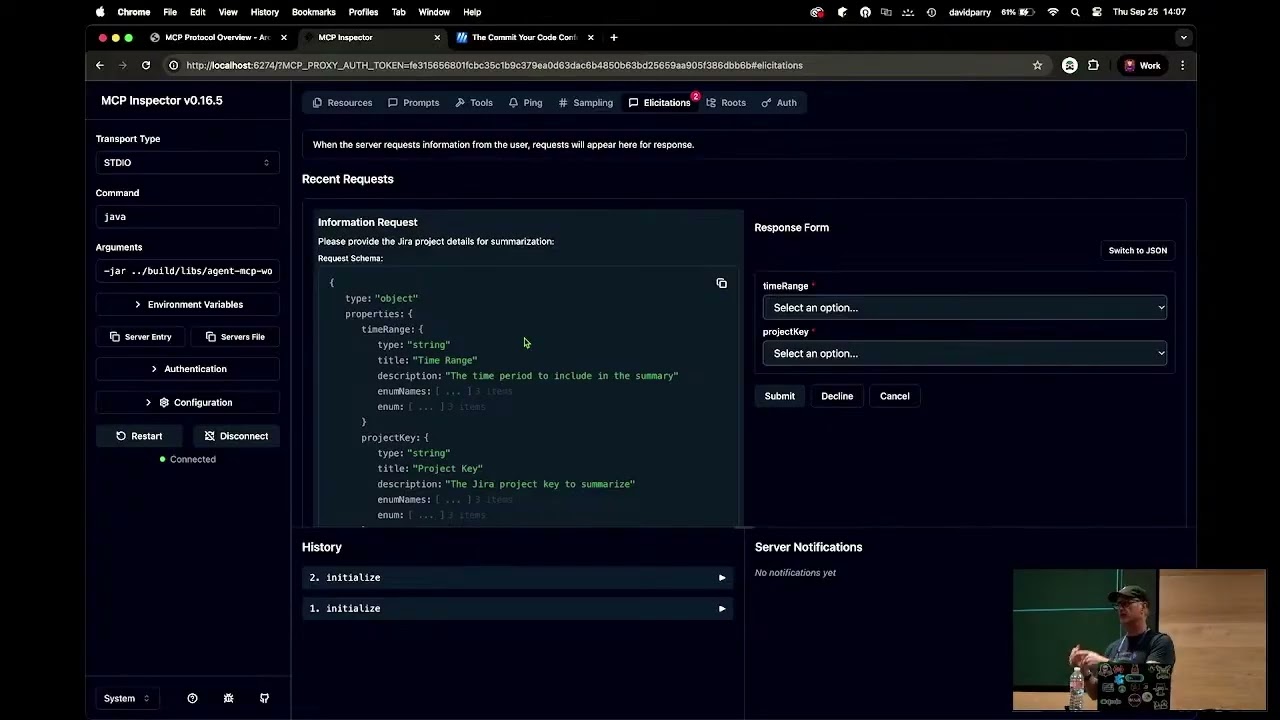Copy the Servers File config
Screen dimensions: 1280x720
pos(236,337)
